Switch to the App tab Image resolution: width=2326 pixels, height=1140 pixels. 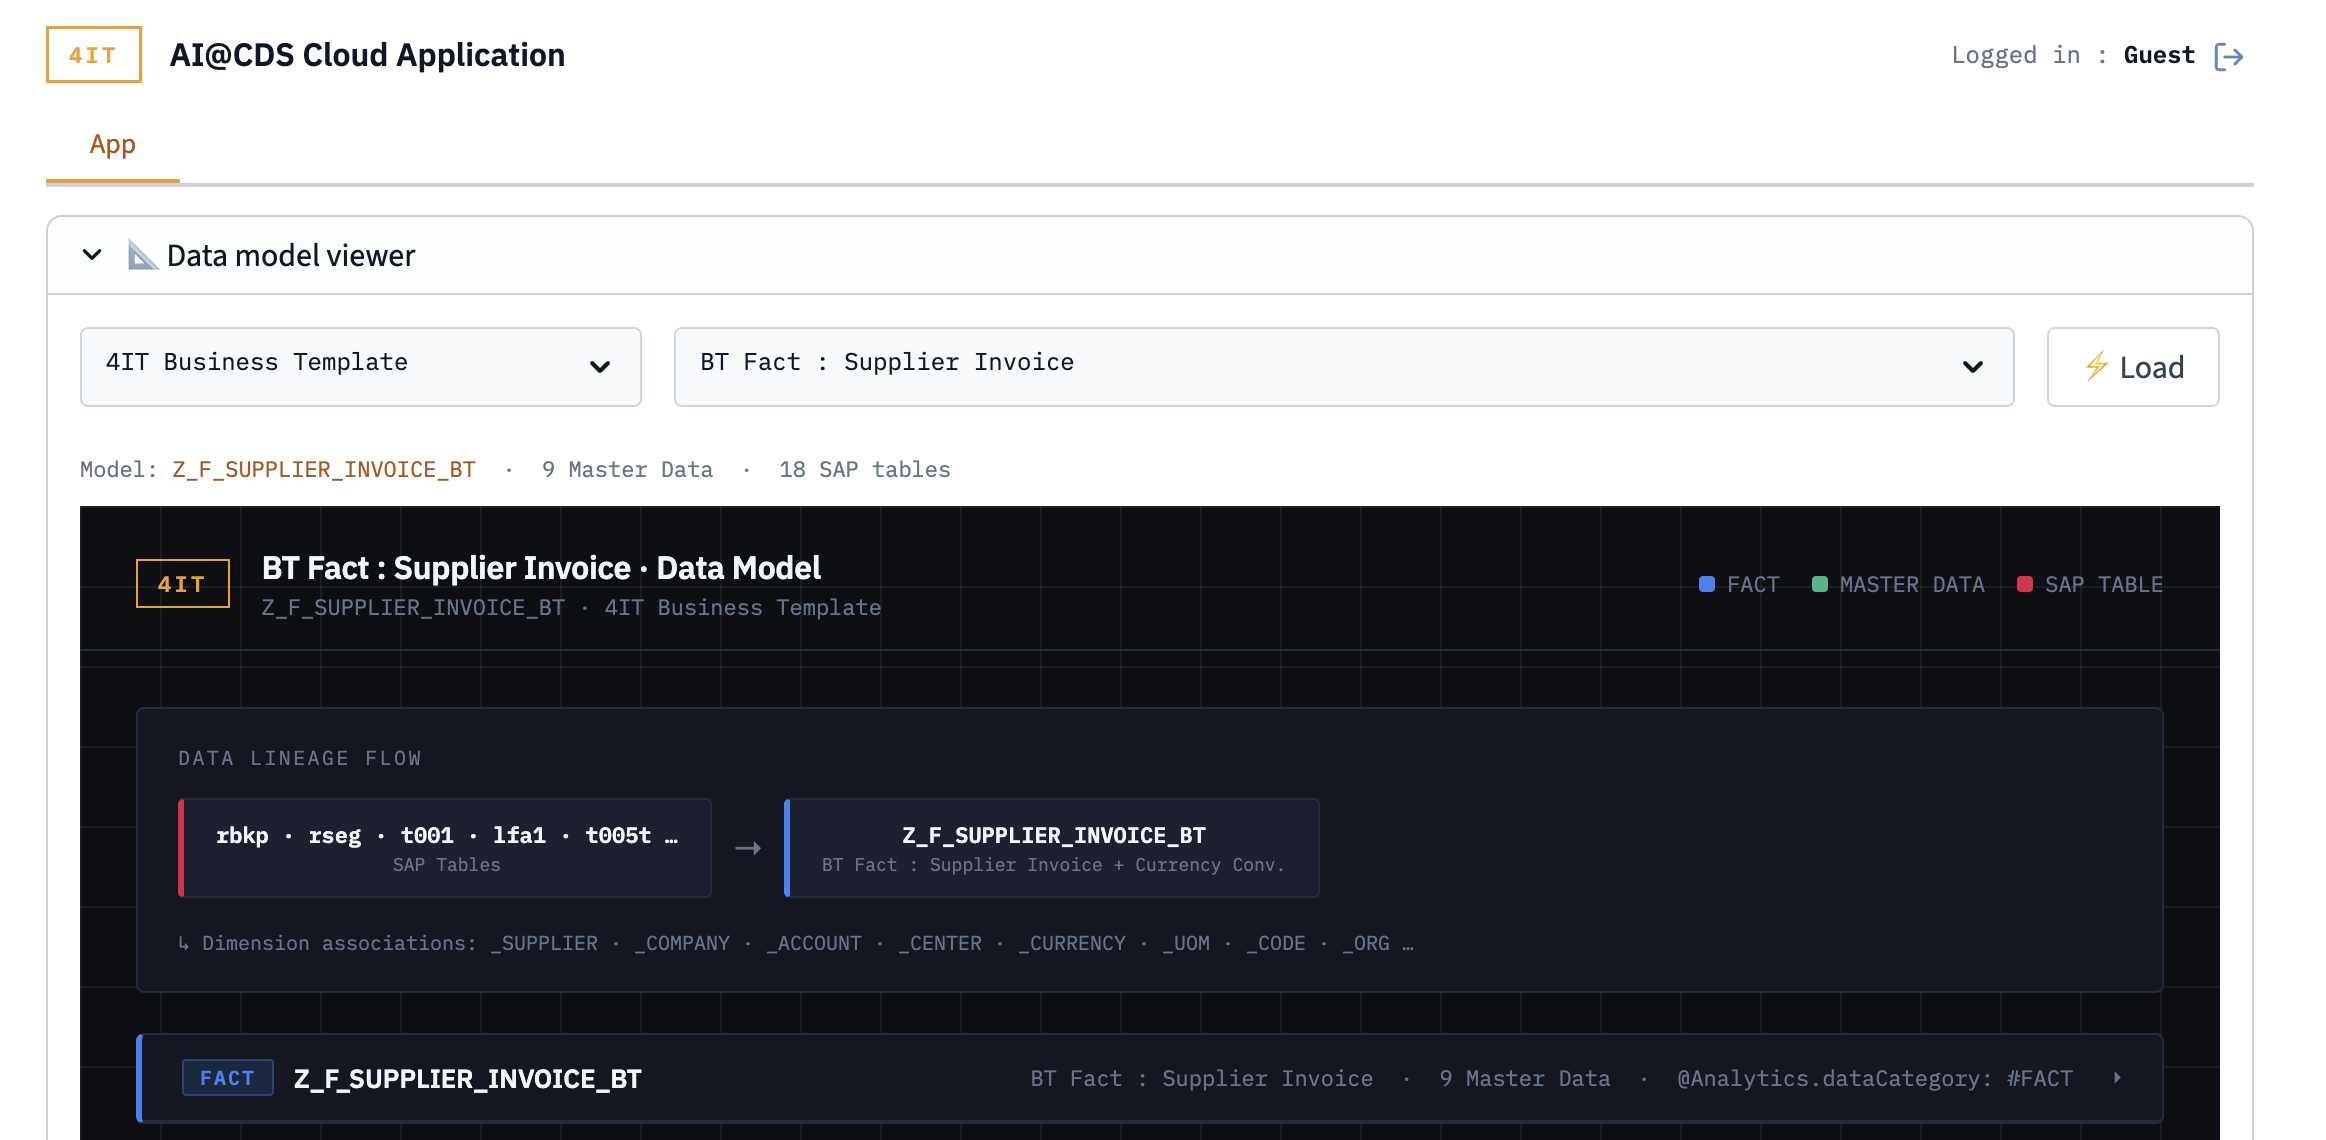tap(112, 144)
